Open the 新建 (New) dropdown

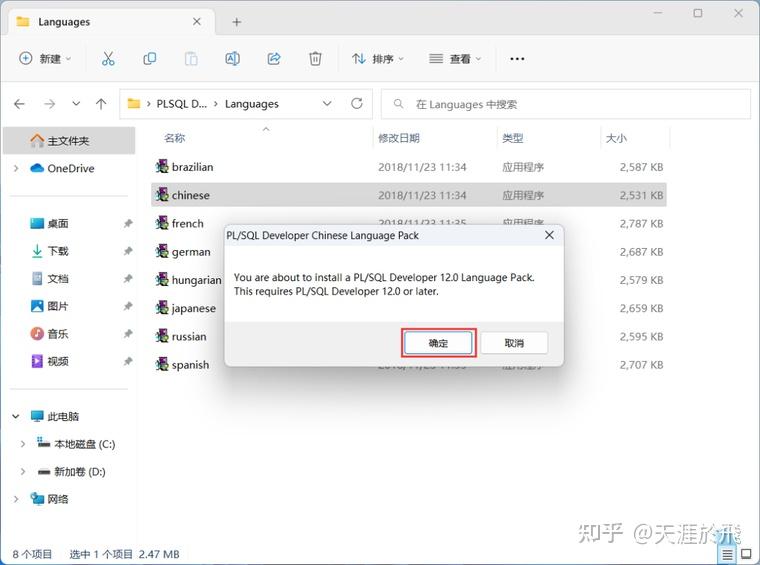coord(45,59)
